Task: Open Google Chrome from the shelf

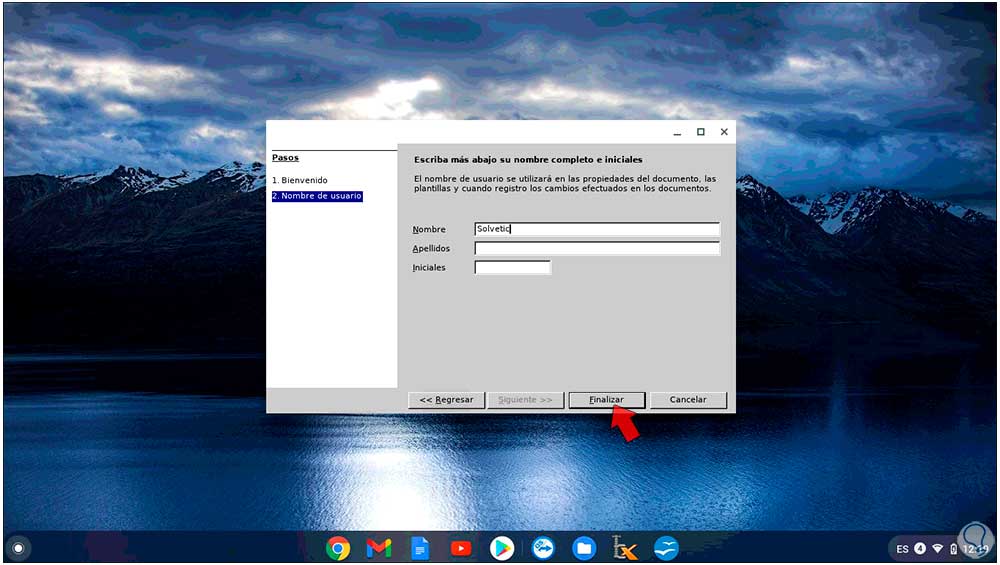Action: tap(338, 548)
